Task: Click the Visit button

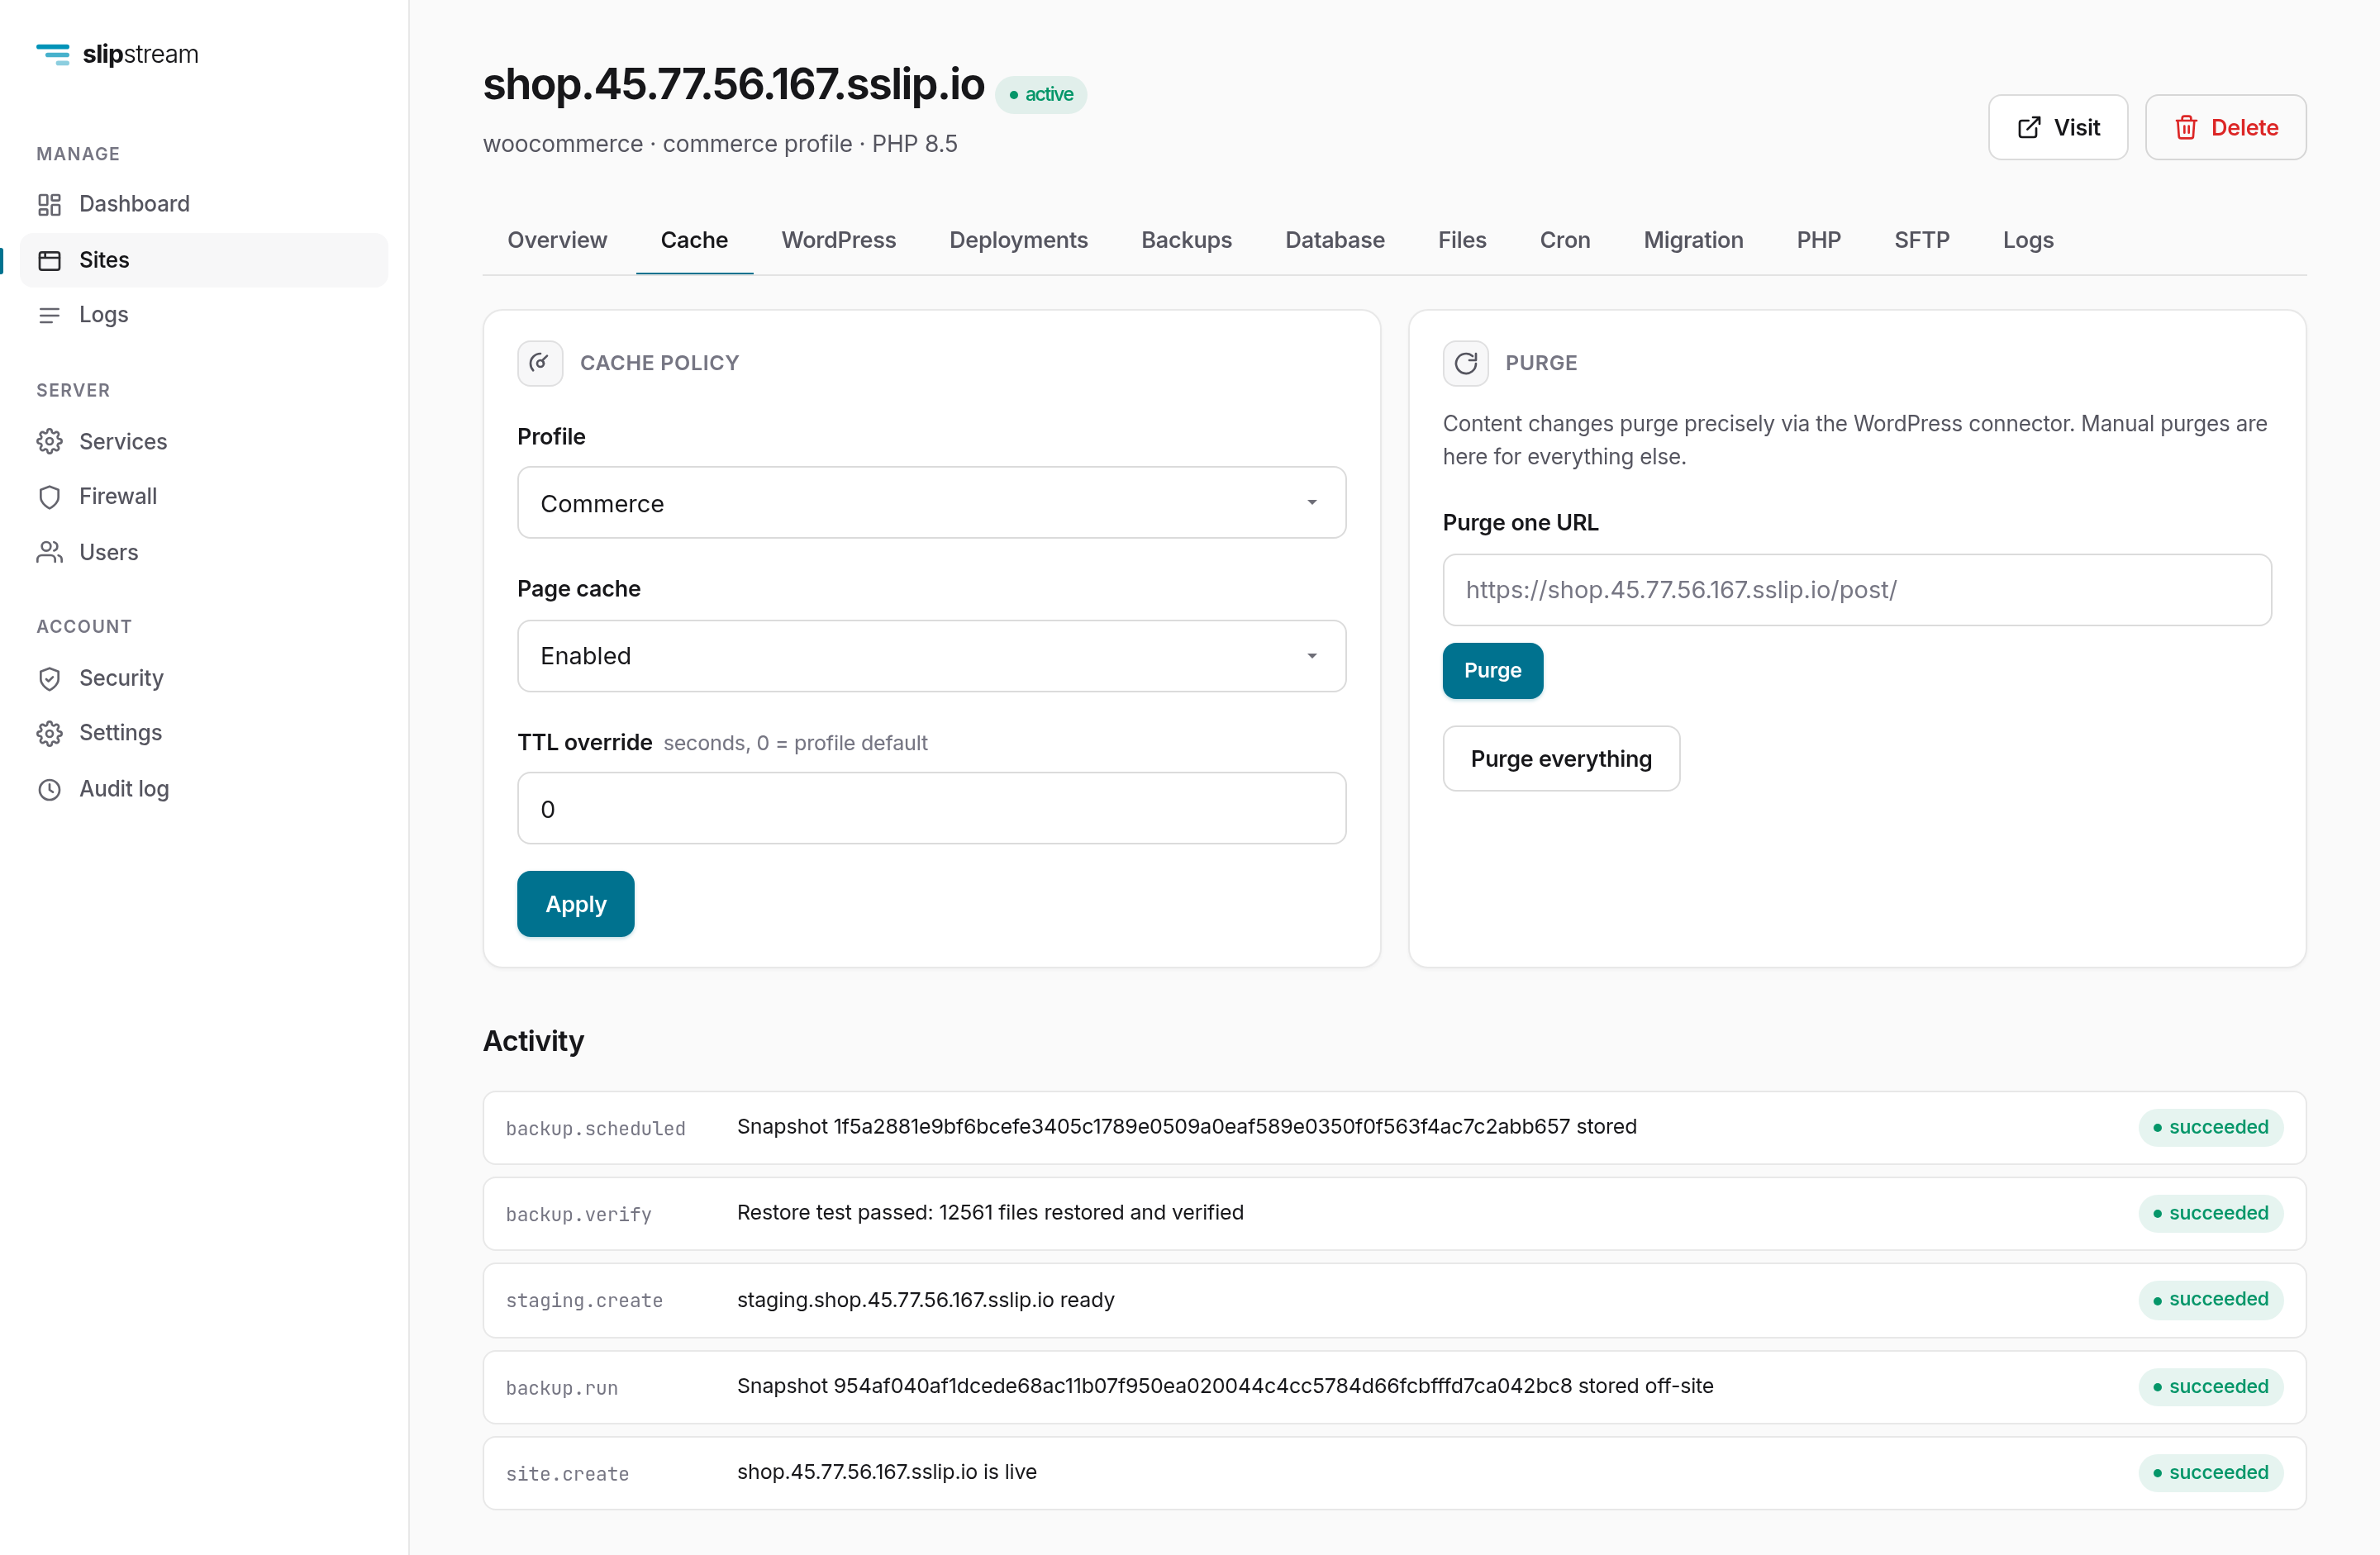Action: tap(2057, 128)
